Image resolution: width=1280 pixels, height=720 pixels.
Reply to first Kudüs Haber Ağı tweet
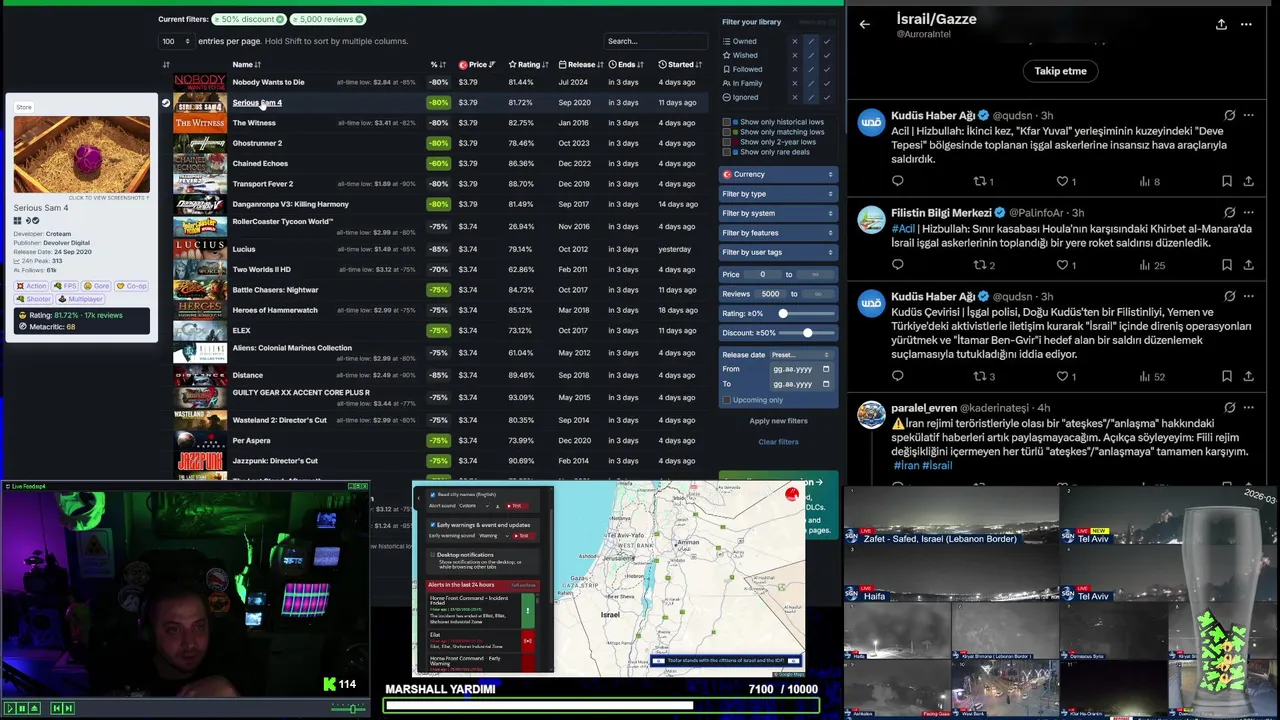tap(897, 181)
